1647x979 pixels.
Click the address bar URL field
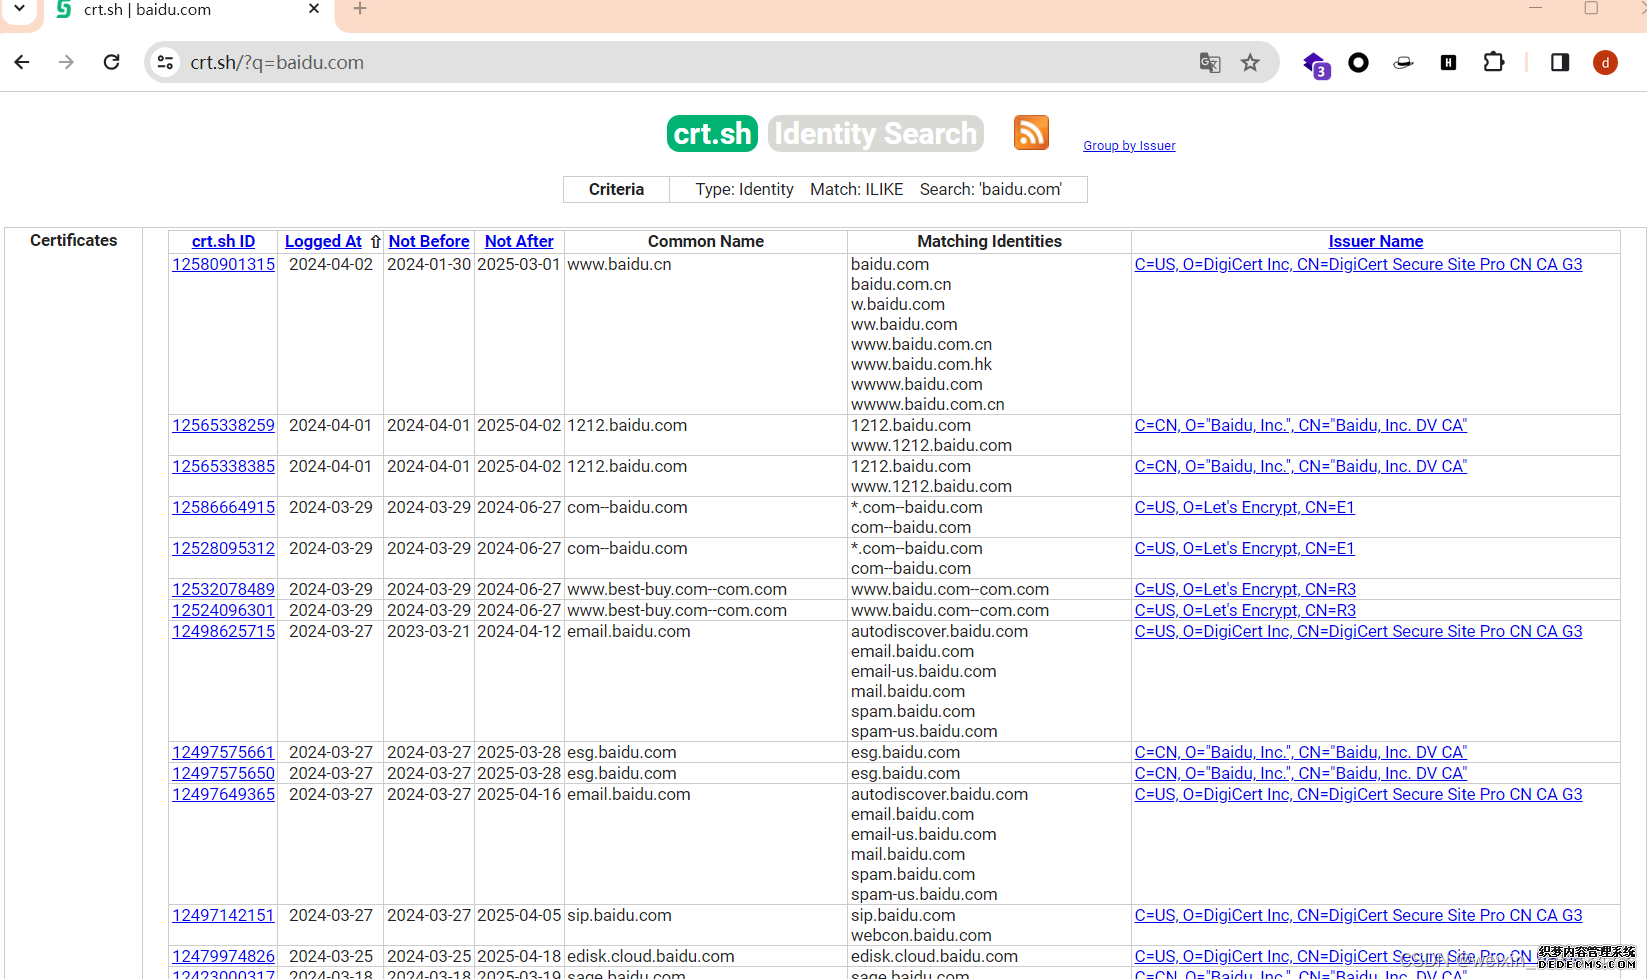click(680, 62)
